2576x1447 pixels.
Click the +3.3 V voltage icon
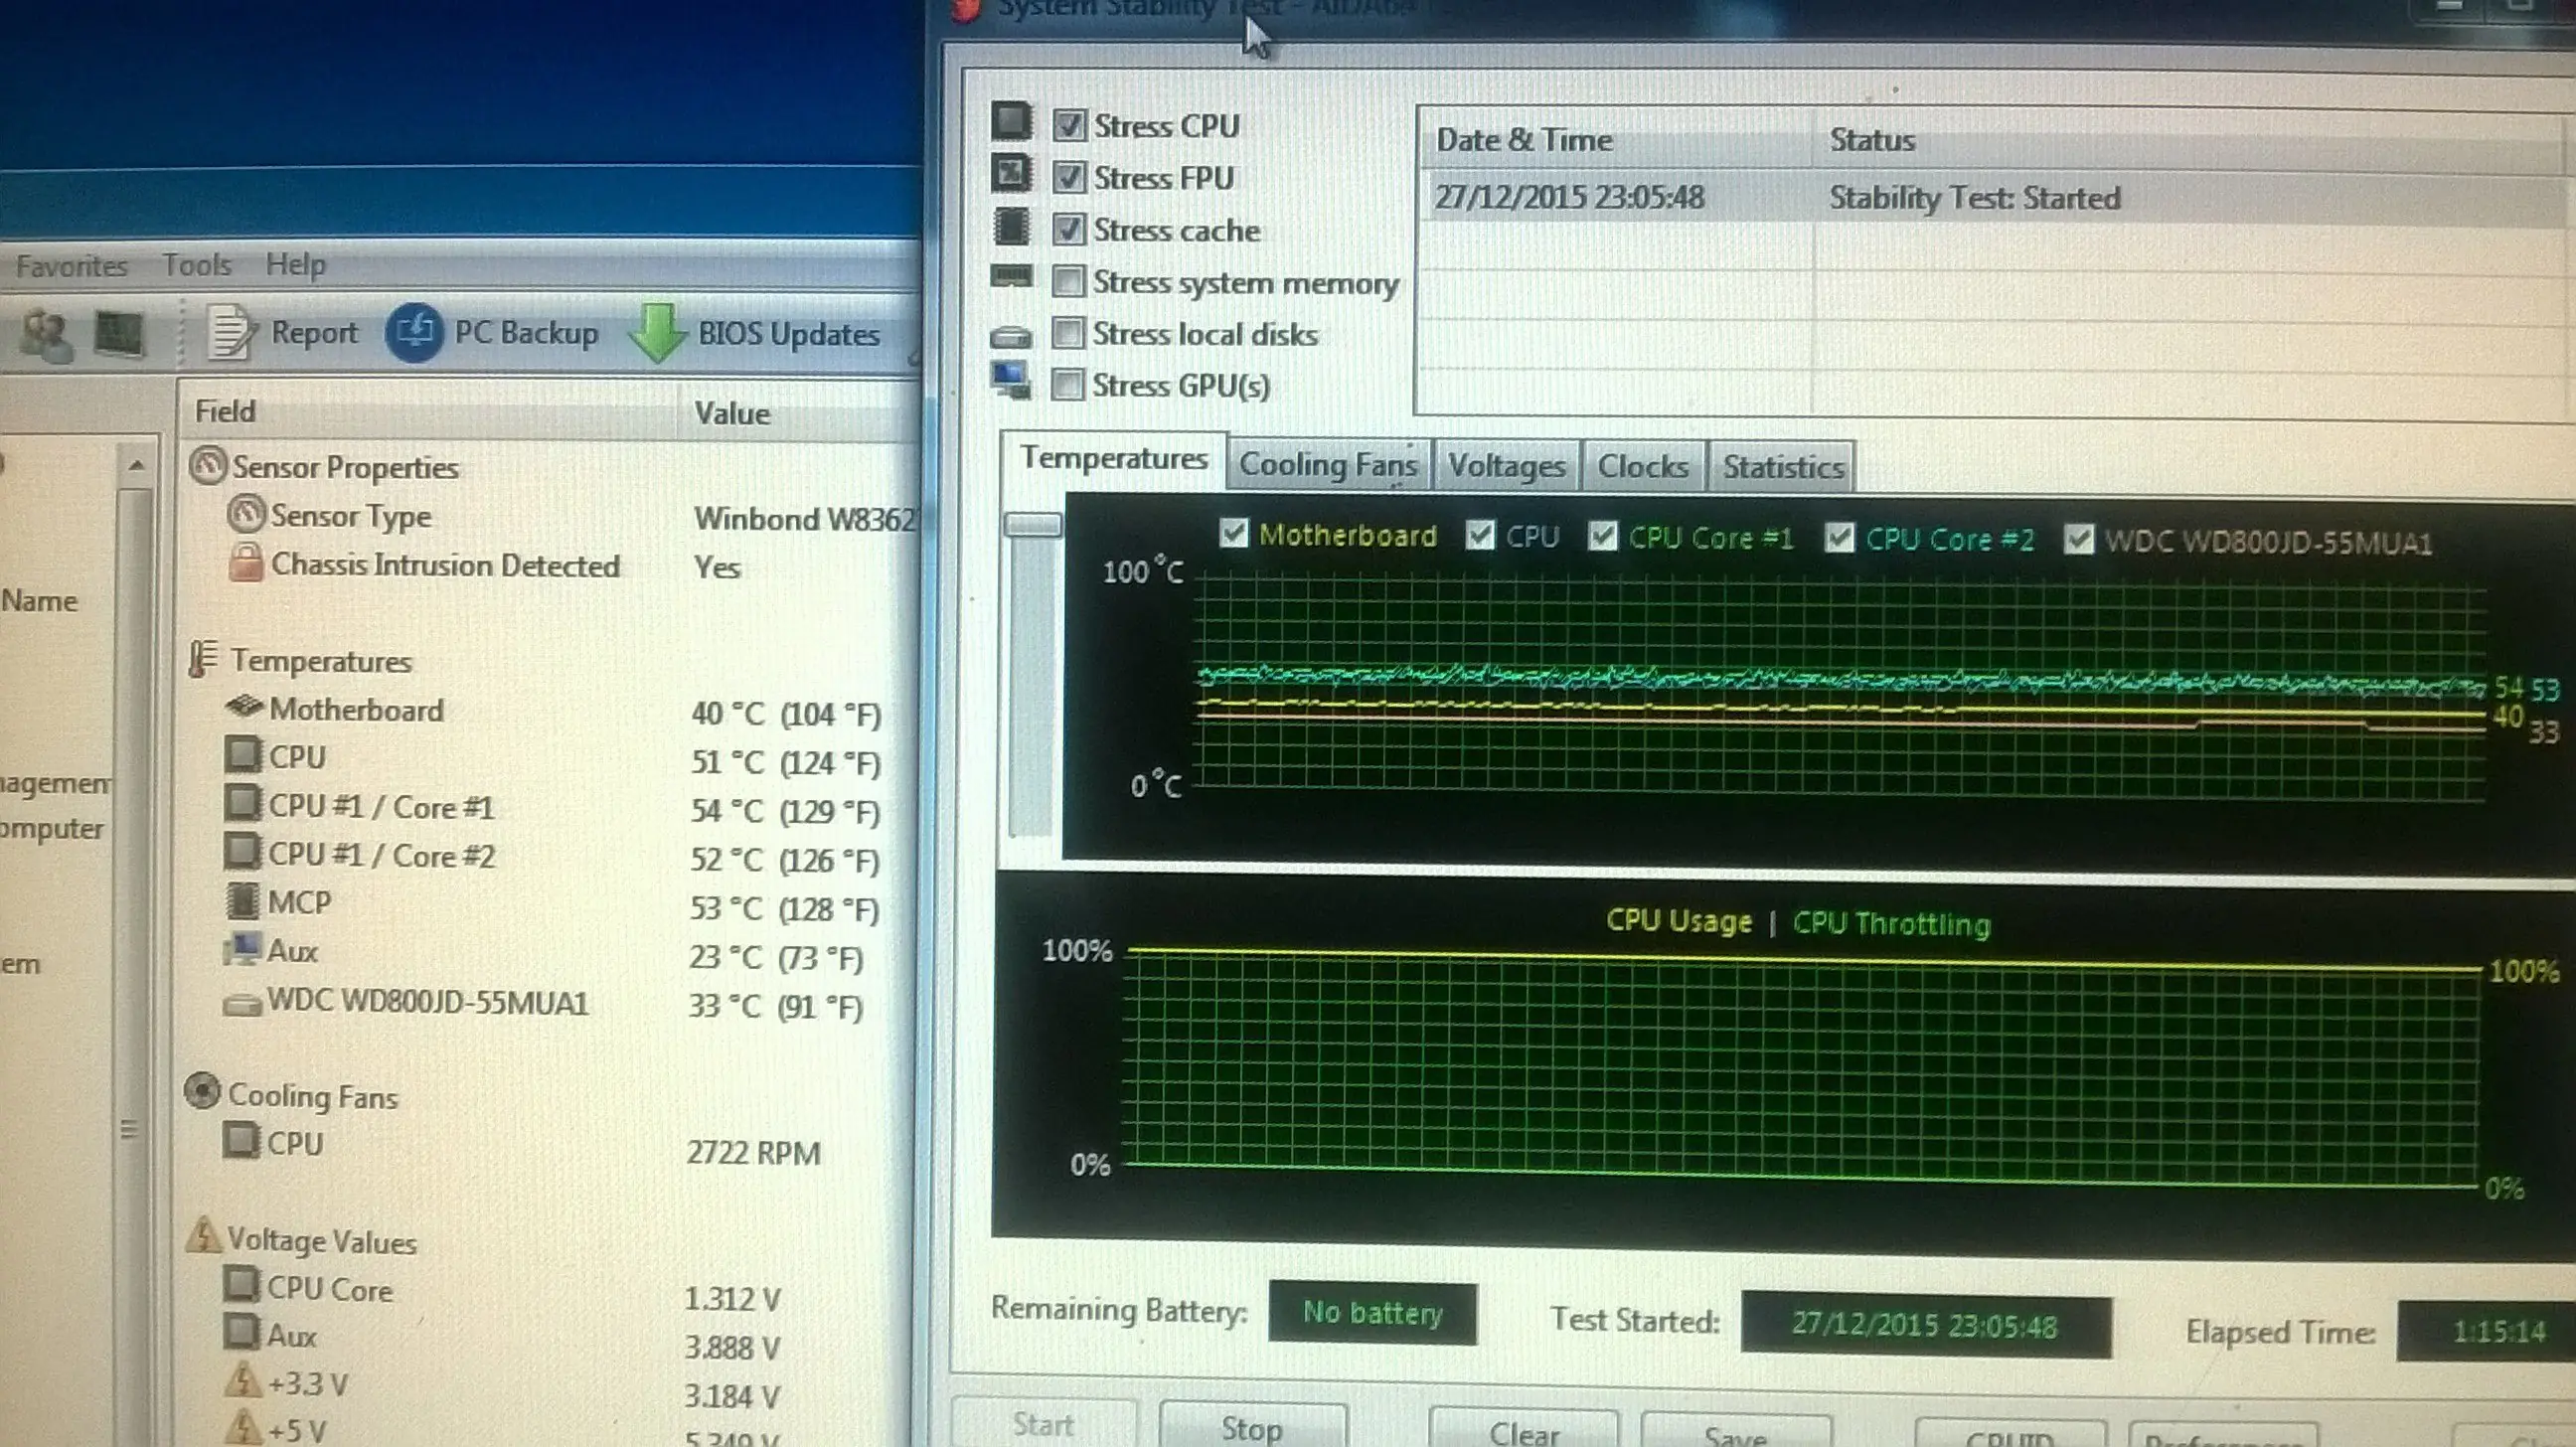tap(242, 1381)
